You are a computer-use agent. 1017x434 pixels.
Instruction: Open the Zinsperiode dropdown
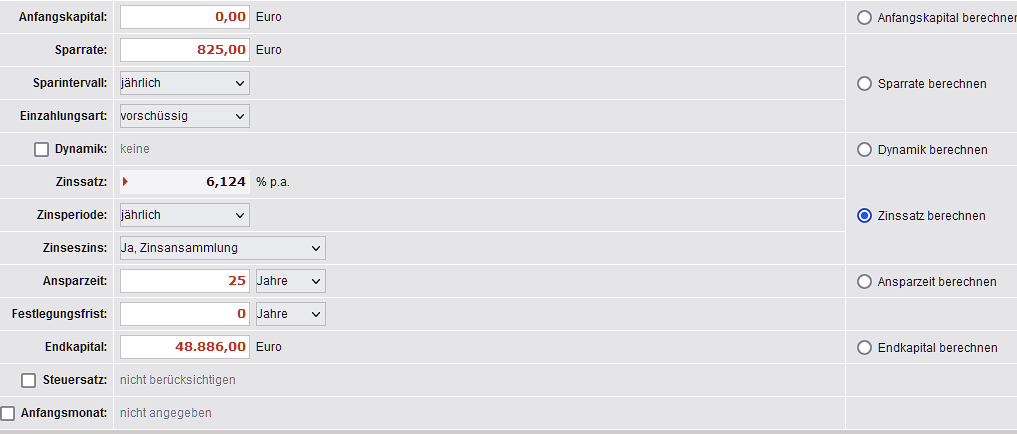[184, 215]
